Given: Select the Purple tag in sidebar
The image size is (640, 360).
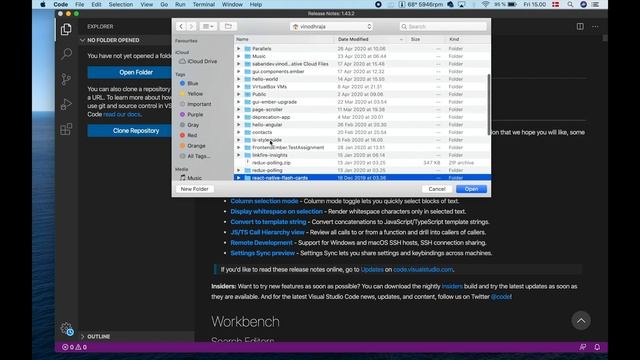Looking at the screenshot, I should (191, 114).
